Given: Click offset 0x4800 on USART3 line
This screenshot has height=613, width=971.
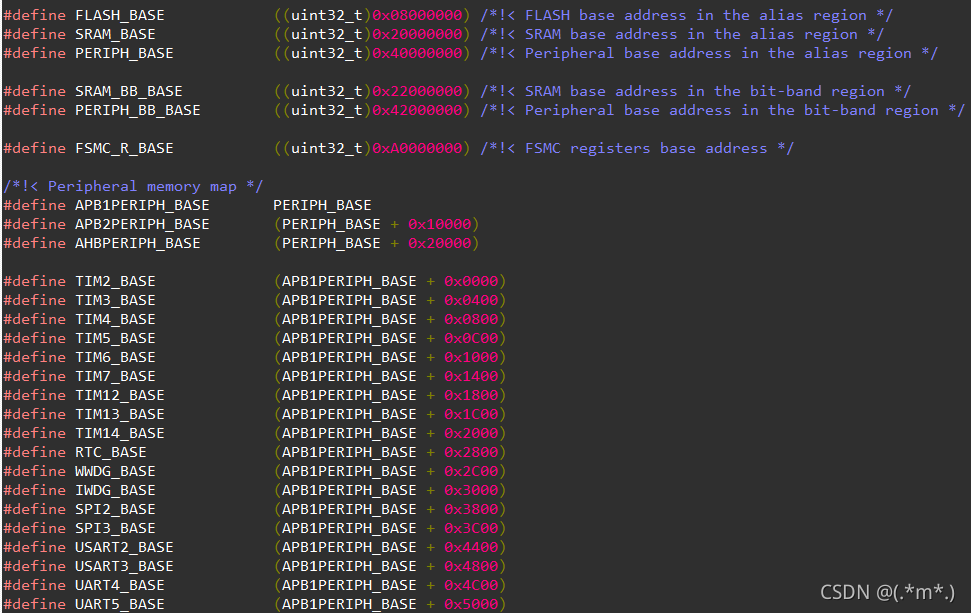Looking at the screenshot, I should point(471,567).
